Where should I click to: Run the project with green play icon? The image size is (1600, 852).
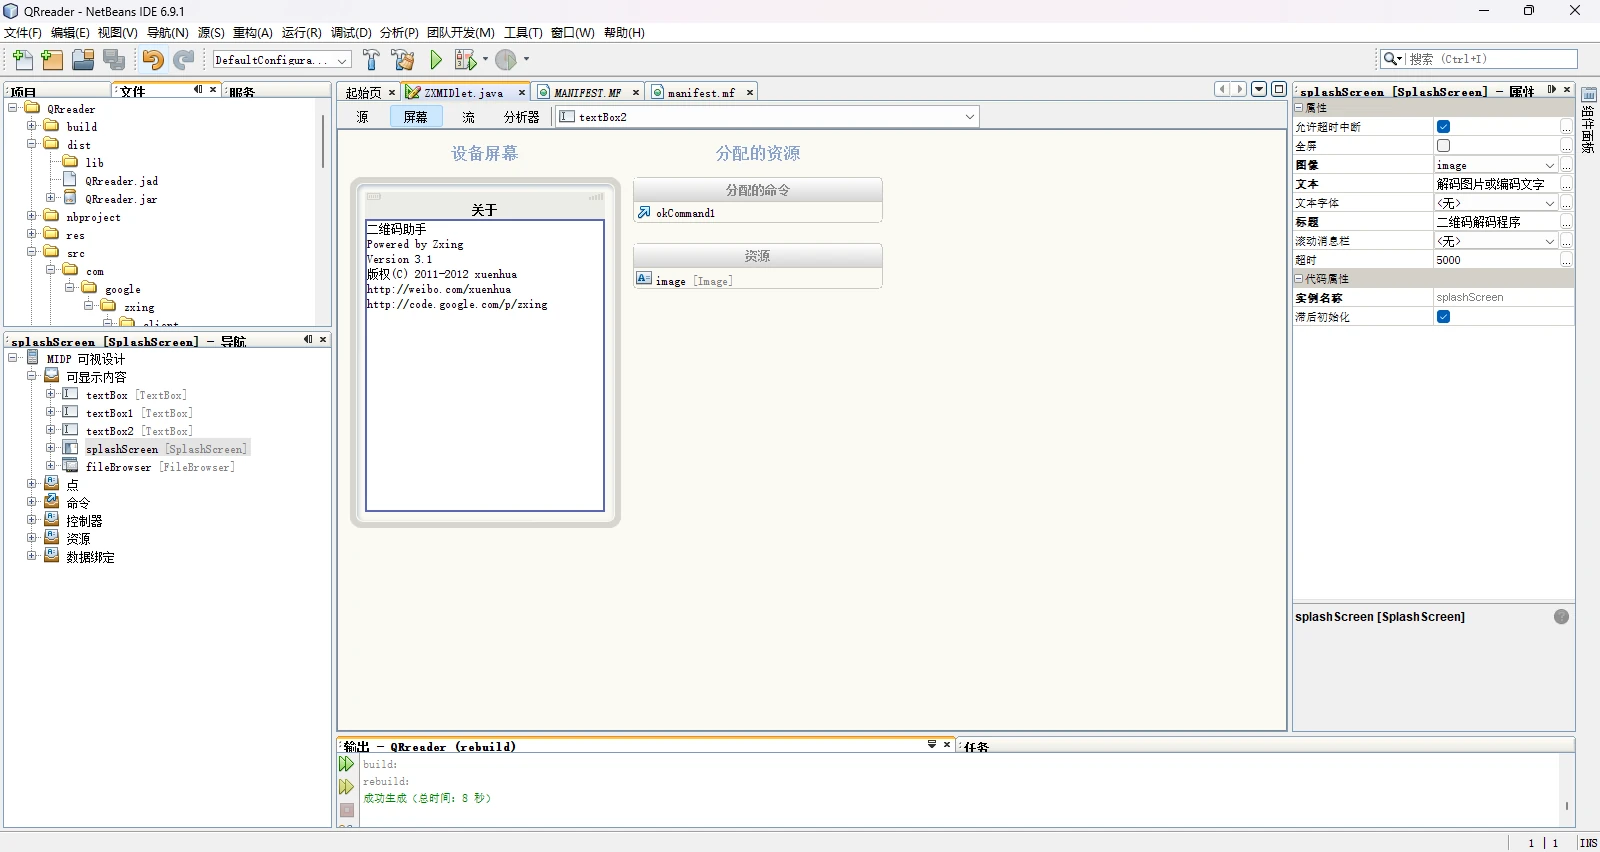click(436, 60)
